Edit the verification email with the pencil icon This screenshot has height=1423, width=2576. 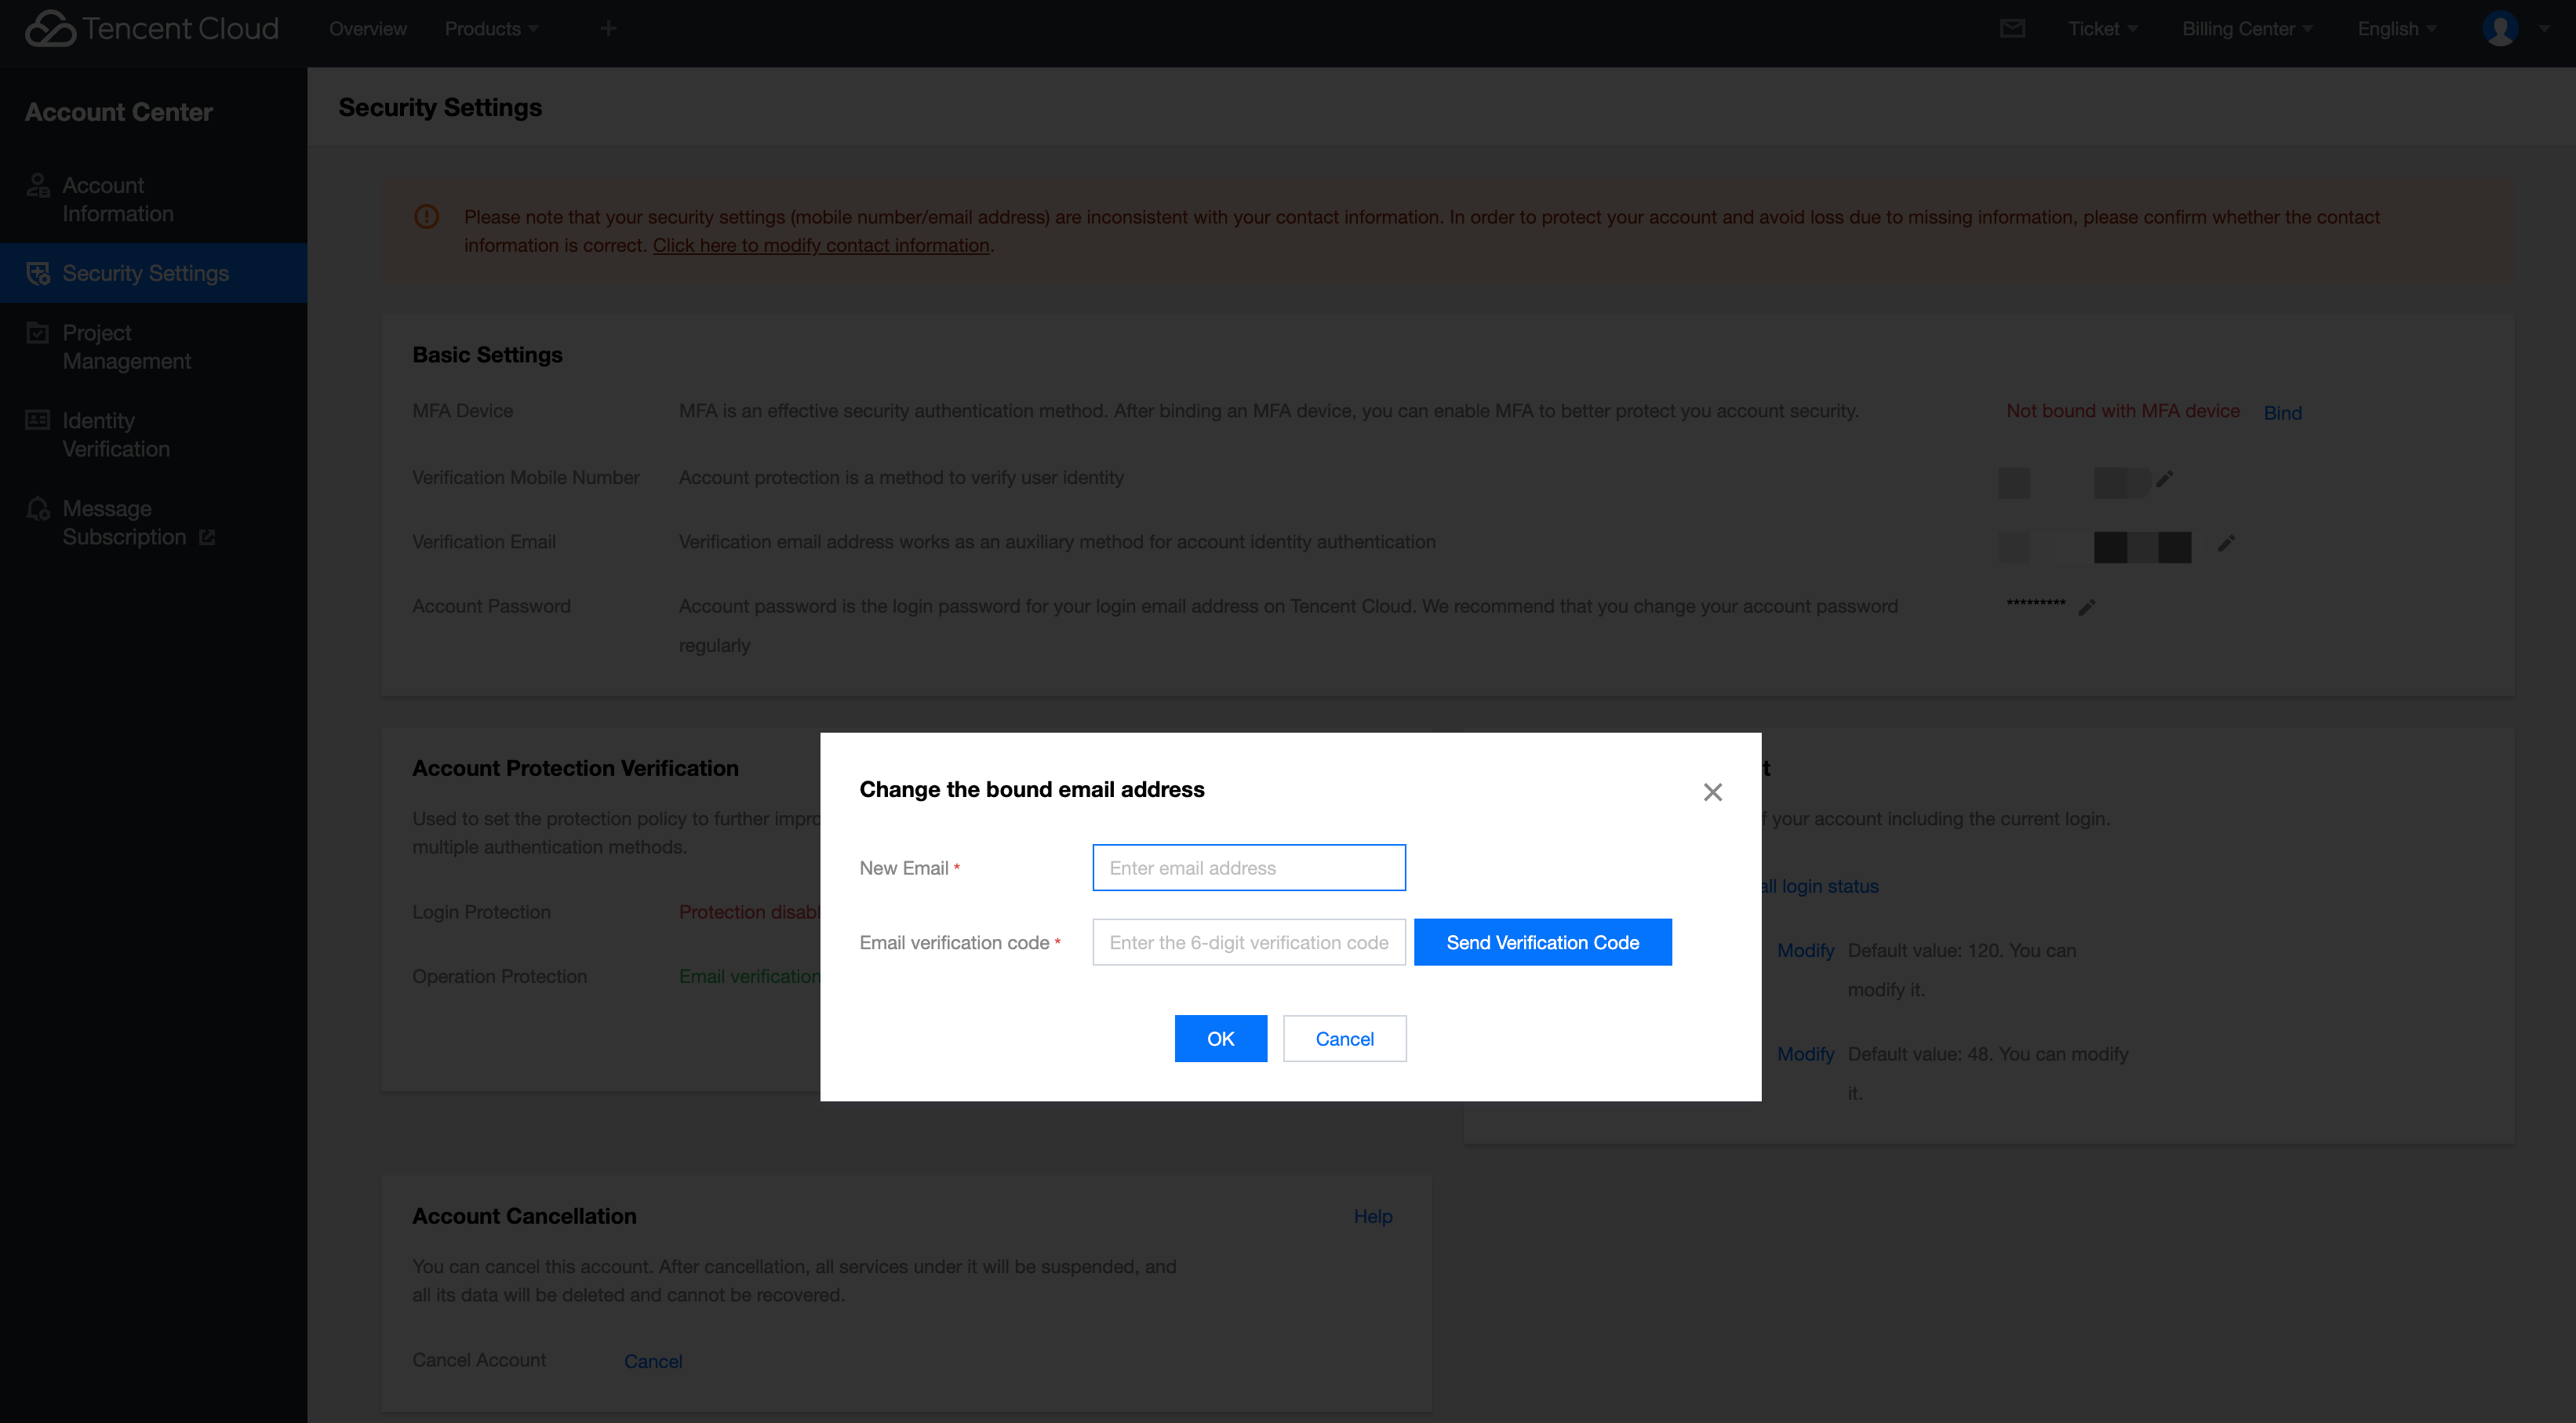pyautogui.click(x=2226, y=543)
